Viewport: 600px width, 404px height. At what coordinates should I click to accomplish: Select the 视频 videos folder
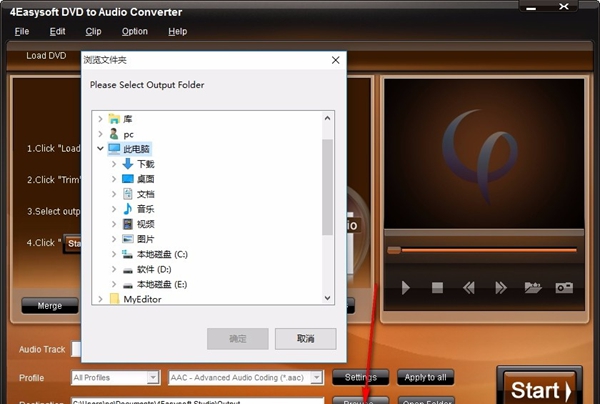coord(139,224)
